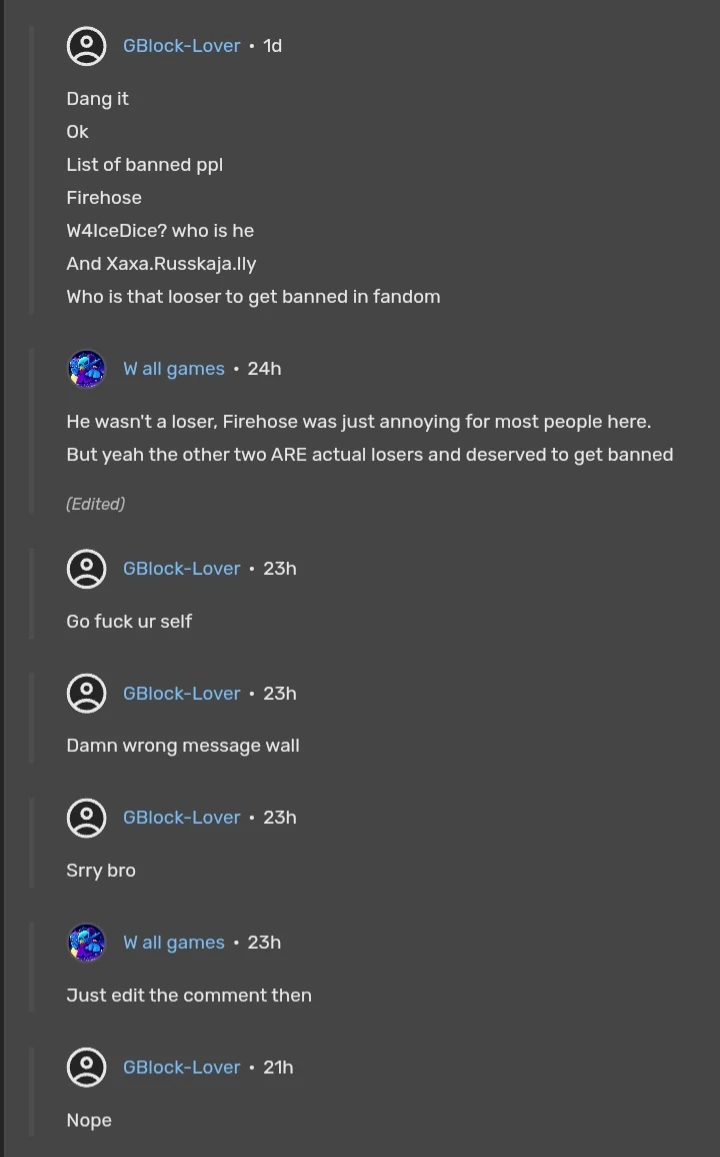Click GBlock-Lover's avatar on the 'Dang it' comment
Image resolution: width=720 pixels, height=1157 pixels.
point(86,46)
